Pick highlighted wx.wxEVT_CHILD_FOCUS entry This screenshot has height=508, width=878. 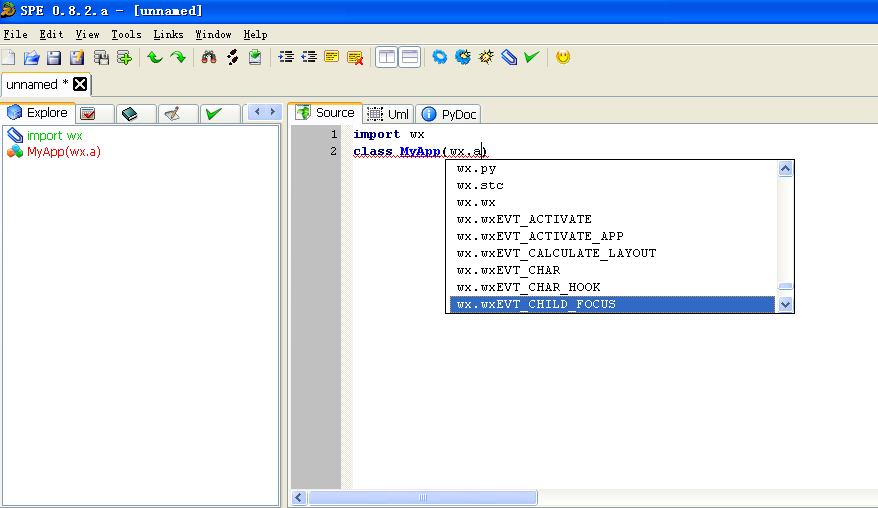(x=613, y=304)
